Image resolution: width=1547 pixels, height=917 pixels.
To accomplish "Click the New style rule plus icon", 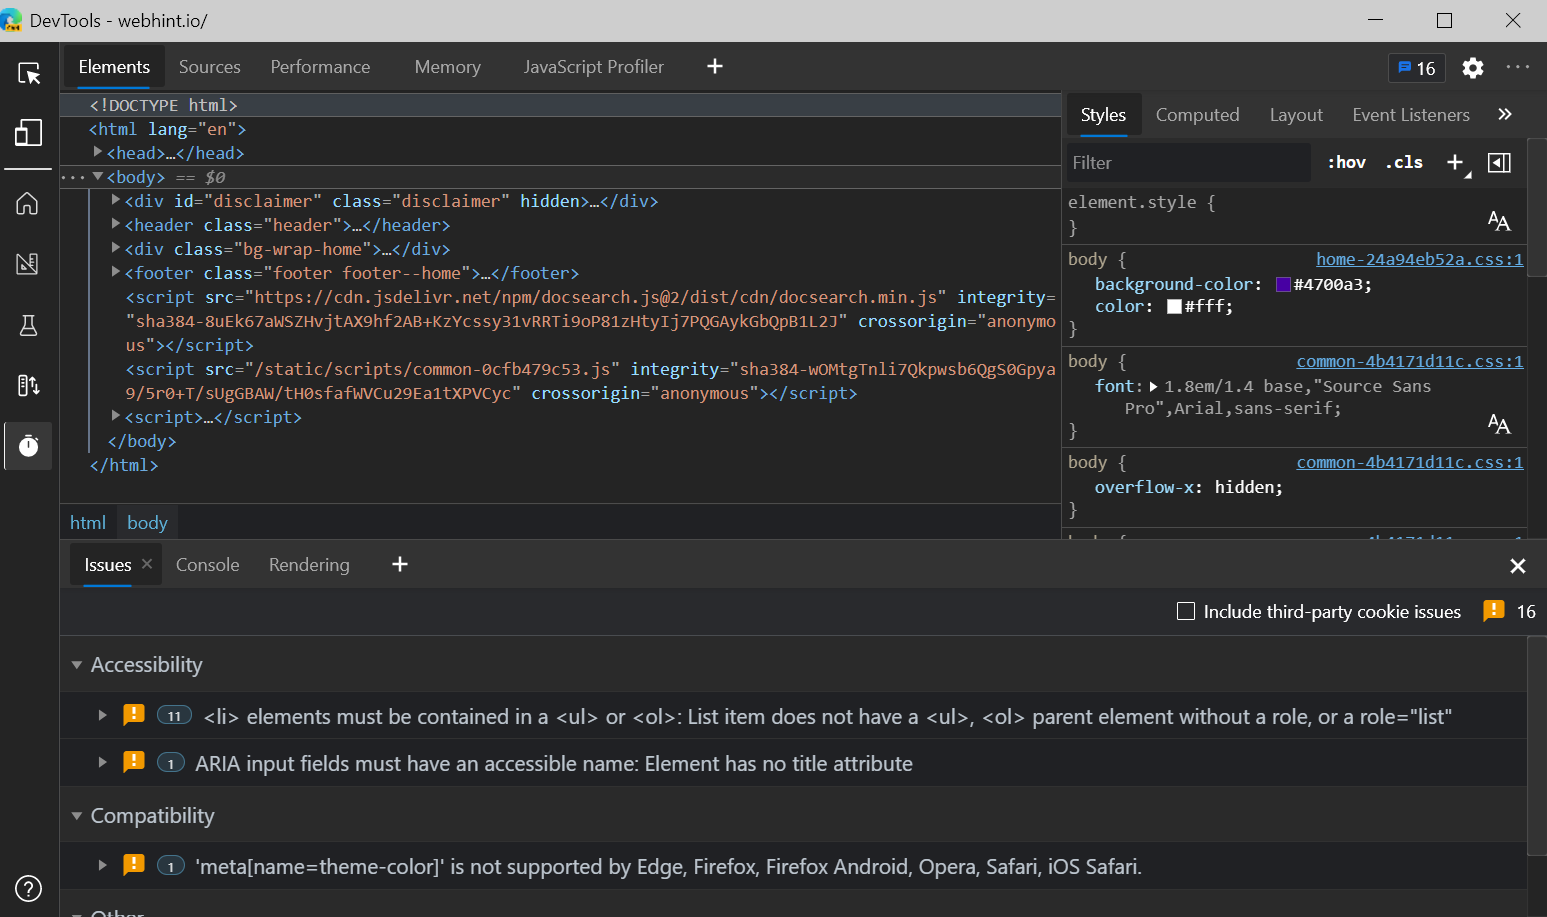I will (x=1455, y=163).
